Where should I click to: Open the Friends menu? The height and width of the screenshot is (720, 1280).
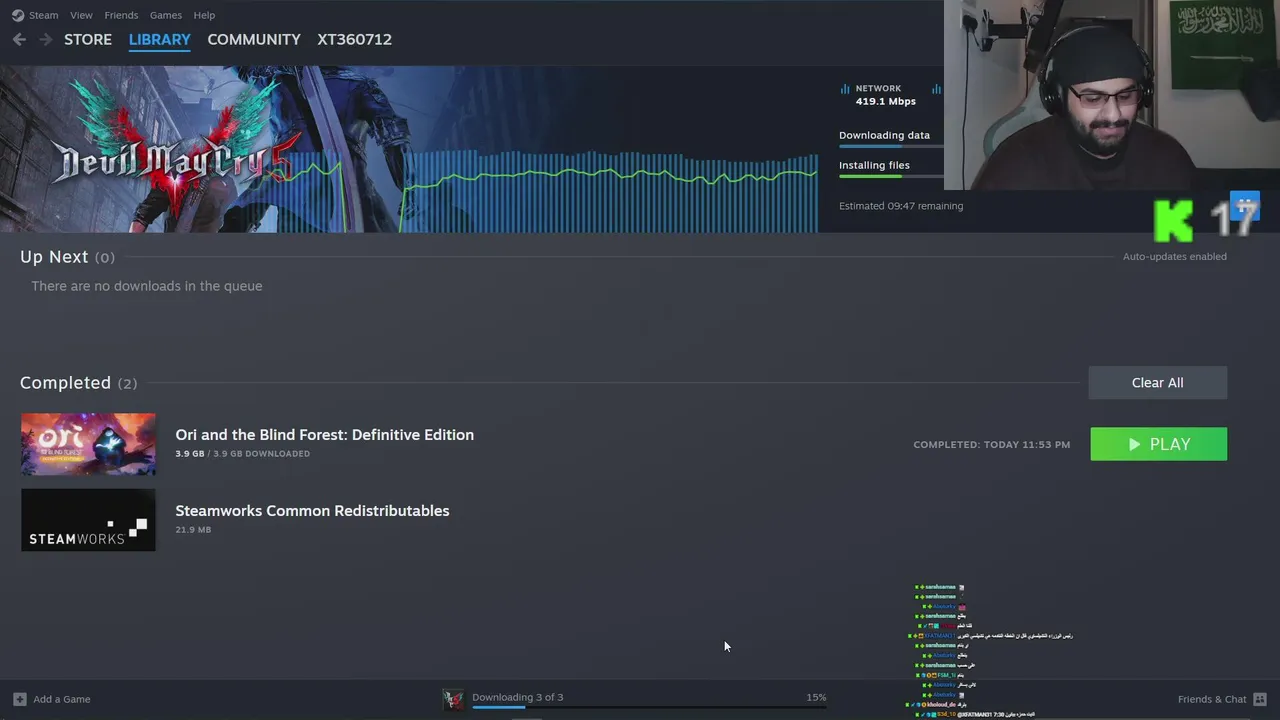121,15
